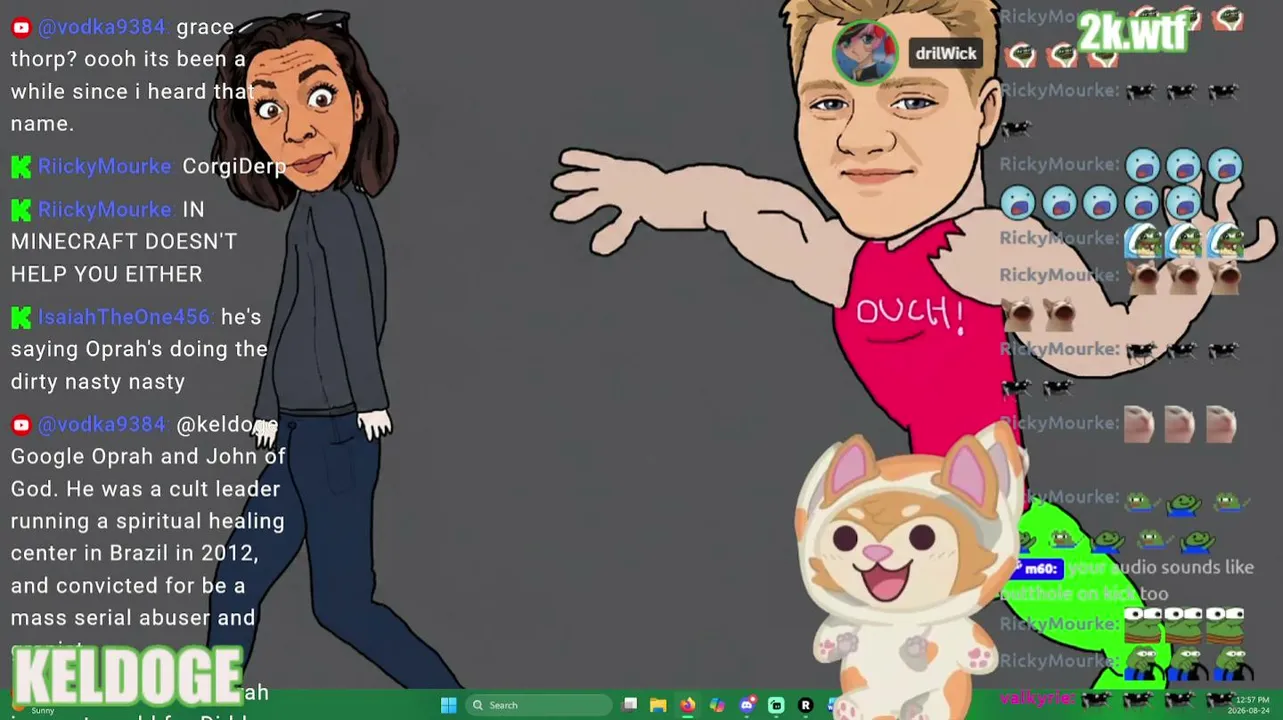This screenshot has width=1283, height=720.
Task: Click the Kick icon beside IN MINECRAFT message
Action: pyautogui.click(x=21, y=210)
